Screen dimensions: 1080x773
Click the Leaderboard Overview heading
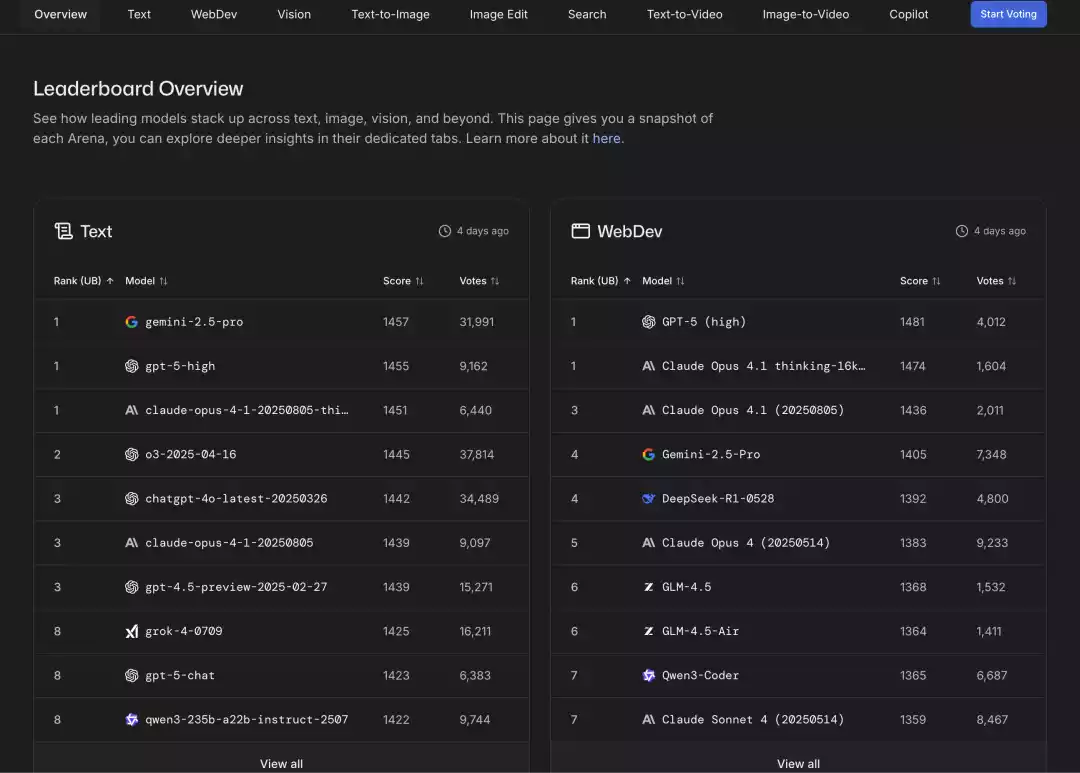tap(138, 89)
